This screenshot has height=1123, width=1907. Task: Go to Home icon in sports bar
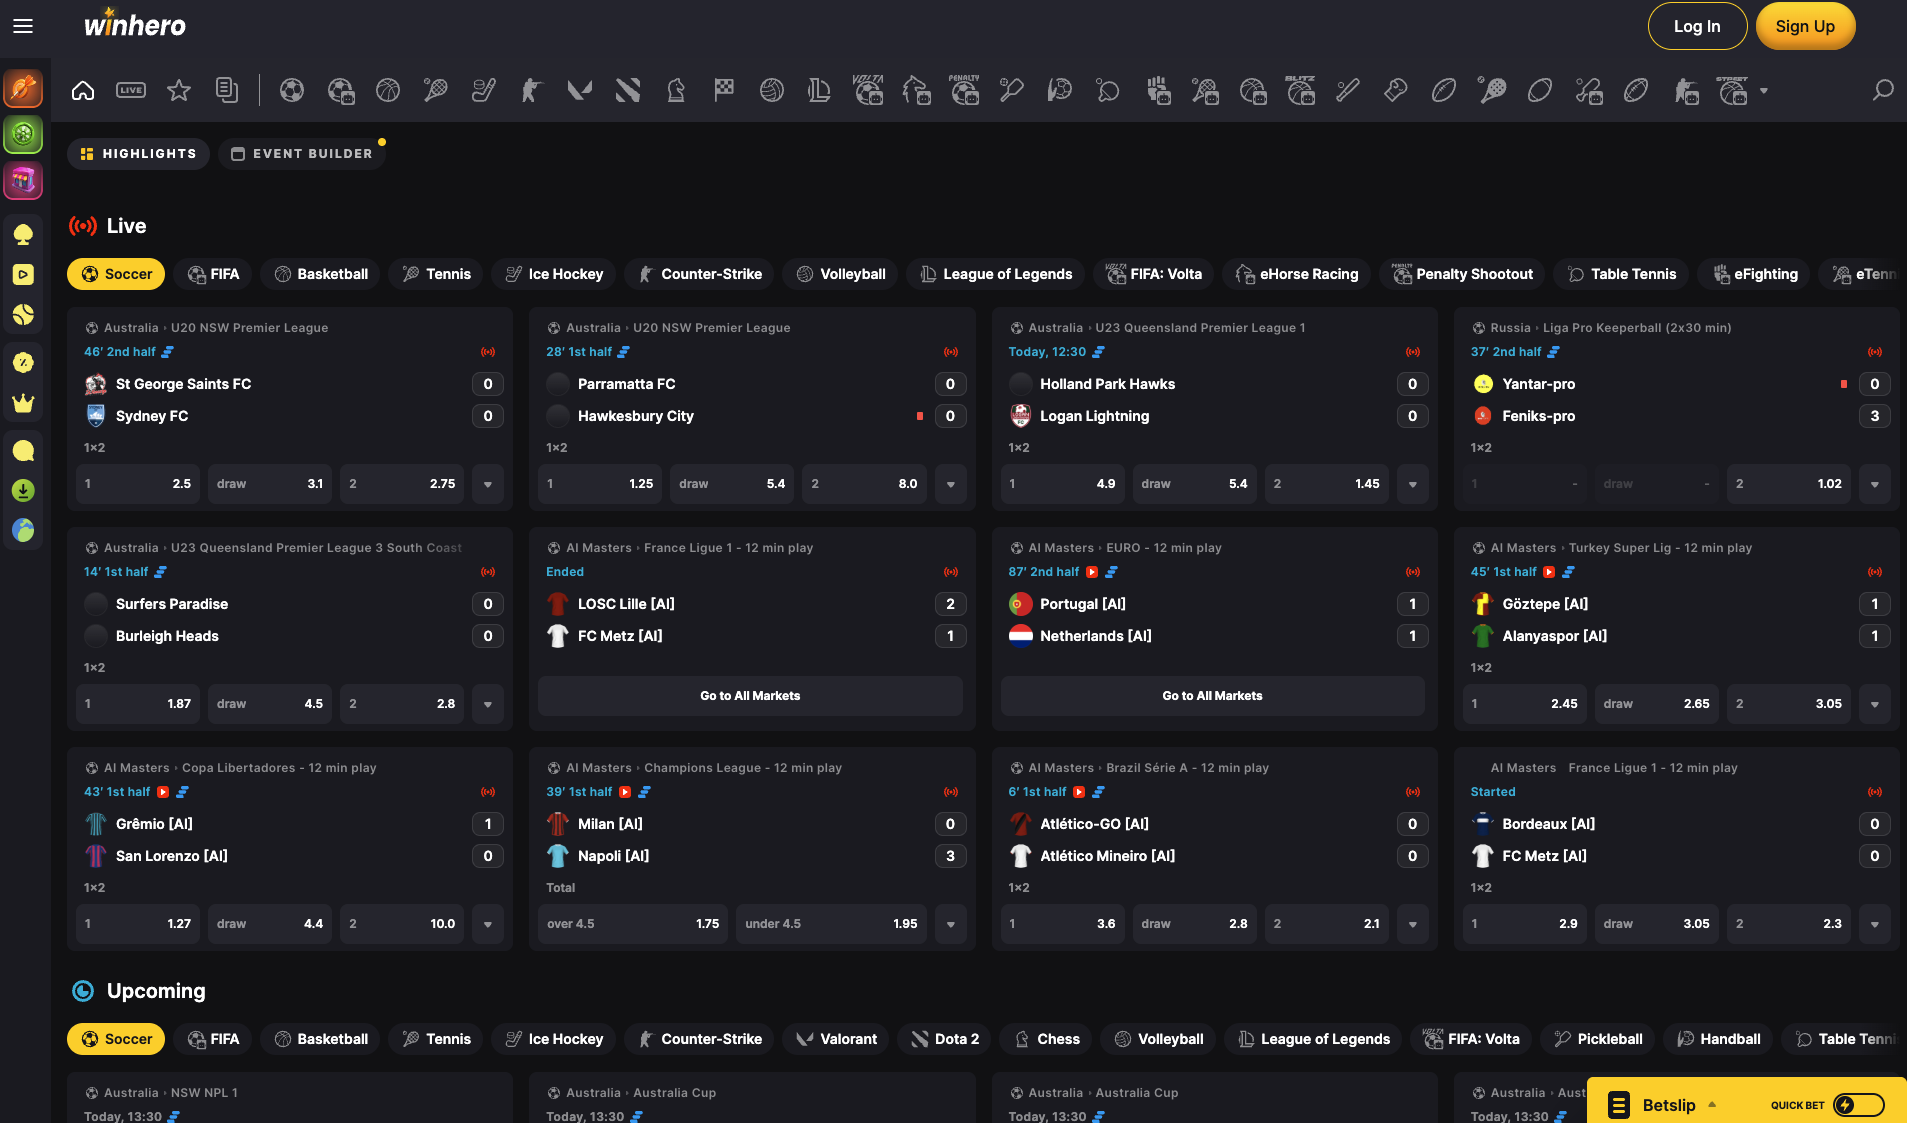[83, 91]
